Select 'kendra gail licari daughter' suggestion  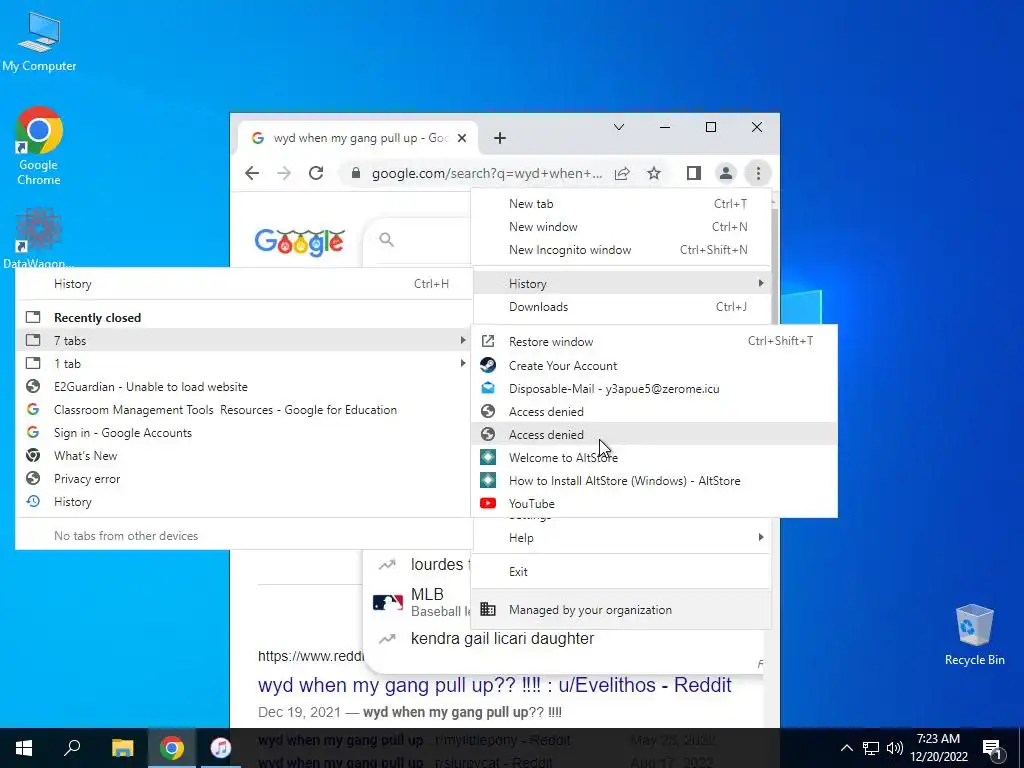click(502, 638)
